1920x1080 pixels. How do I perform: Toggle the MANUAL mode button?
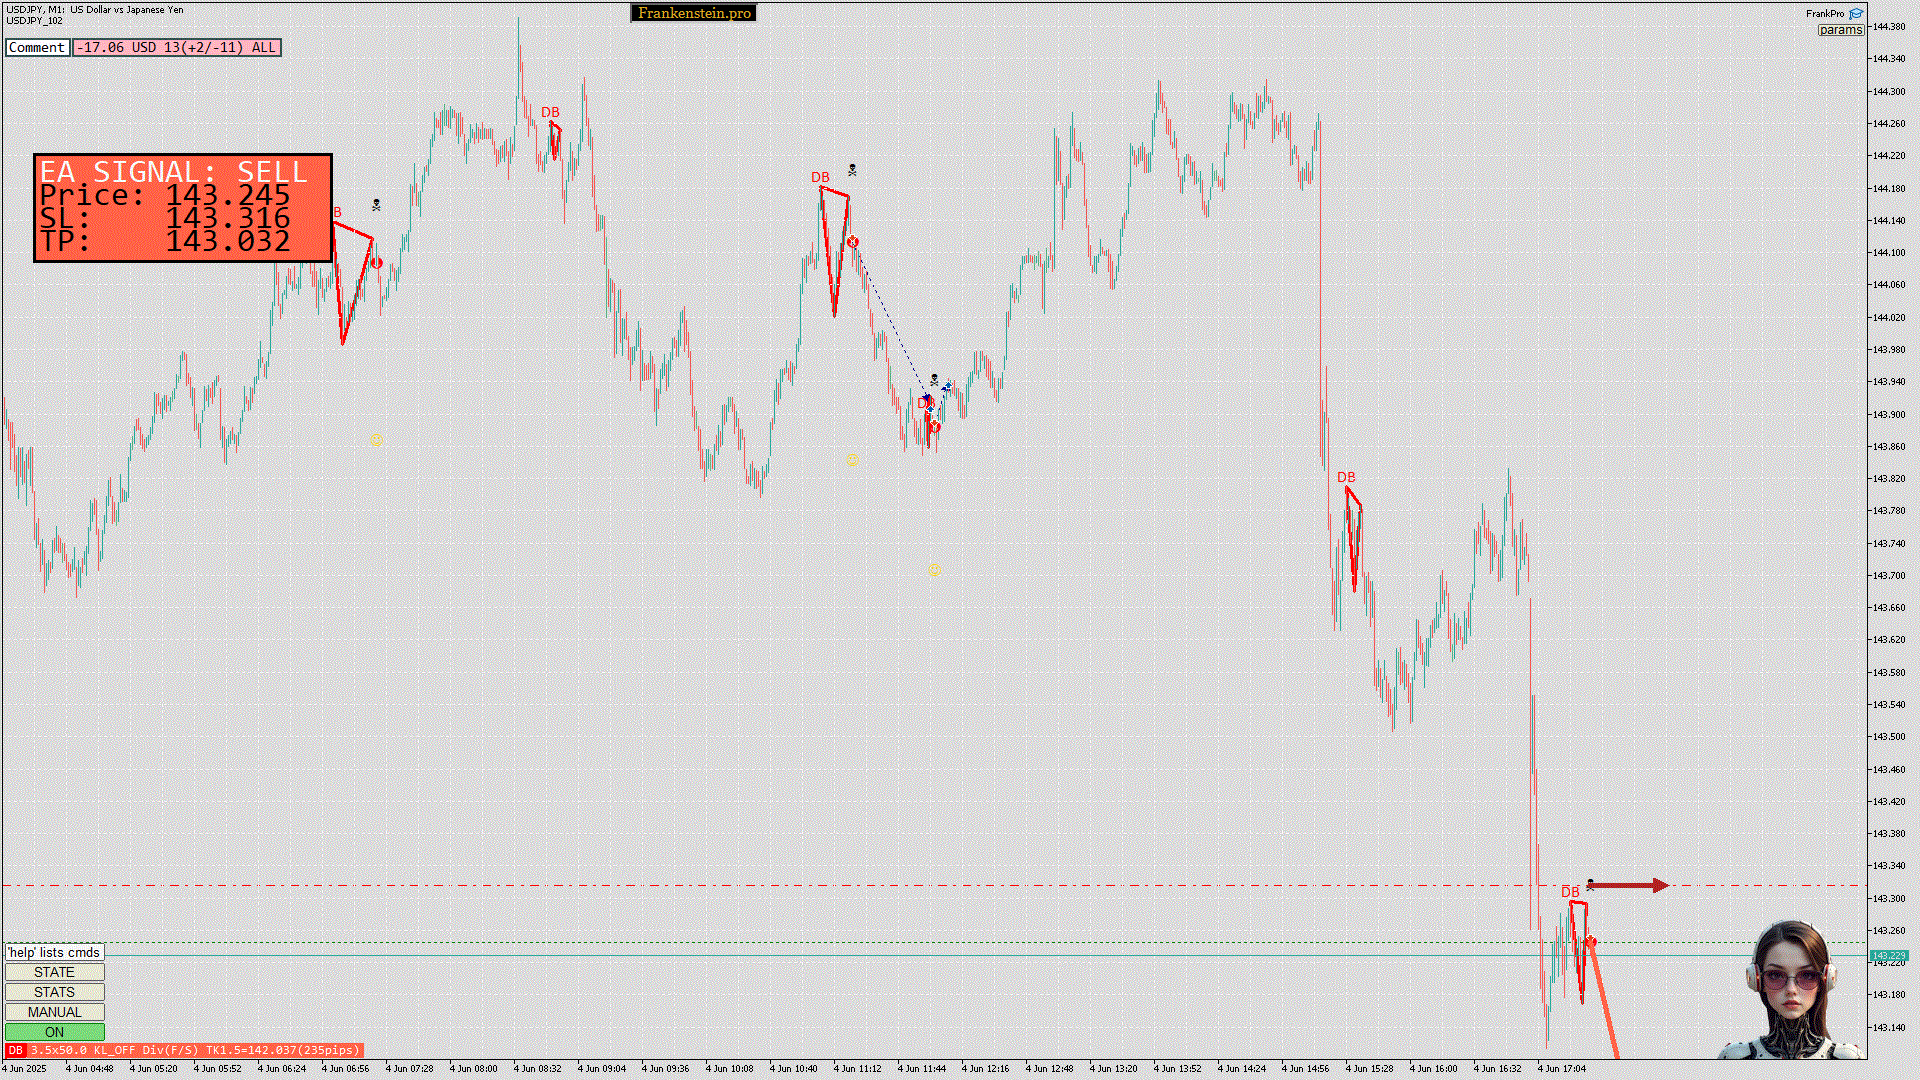(54, 1012)
